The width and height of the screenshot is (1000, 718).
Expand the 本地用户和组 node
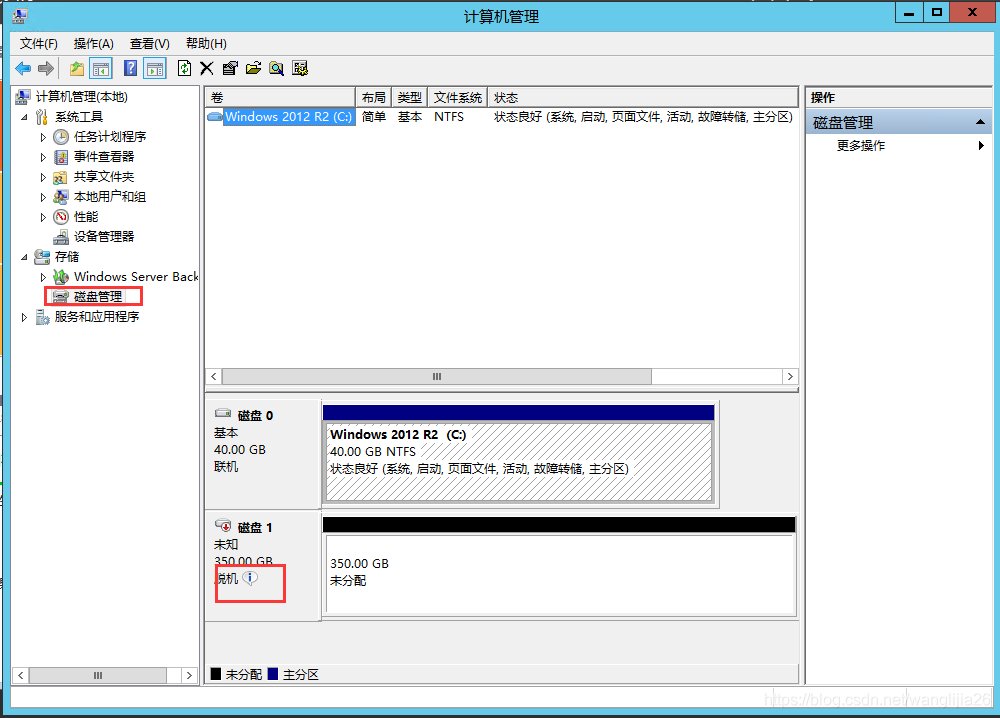pyautogui.click(x=43, y=197)
